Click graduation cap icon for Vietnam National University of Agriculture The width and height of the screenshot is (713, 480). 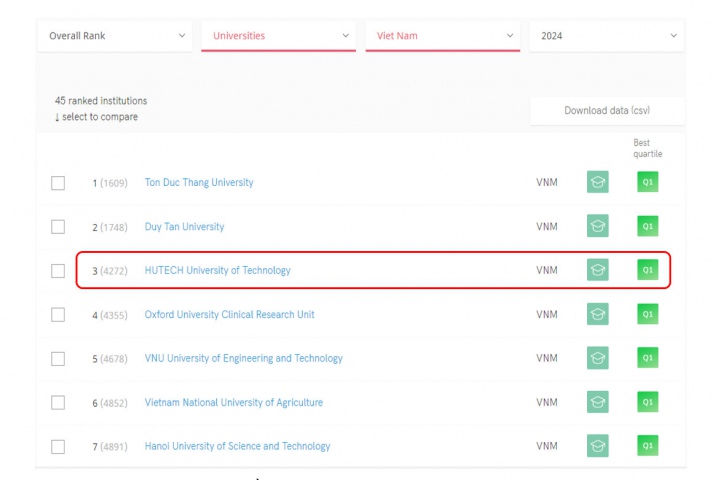point(598,402)
